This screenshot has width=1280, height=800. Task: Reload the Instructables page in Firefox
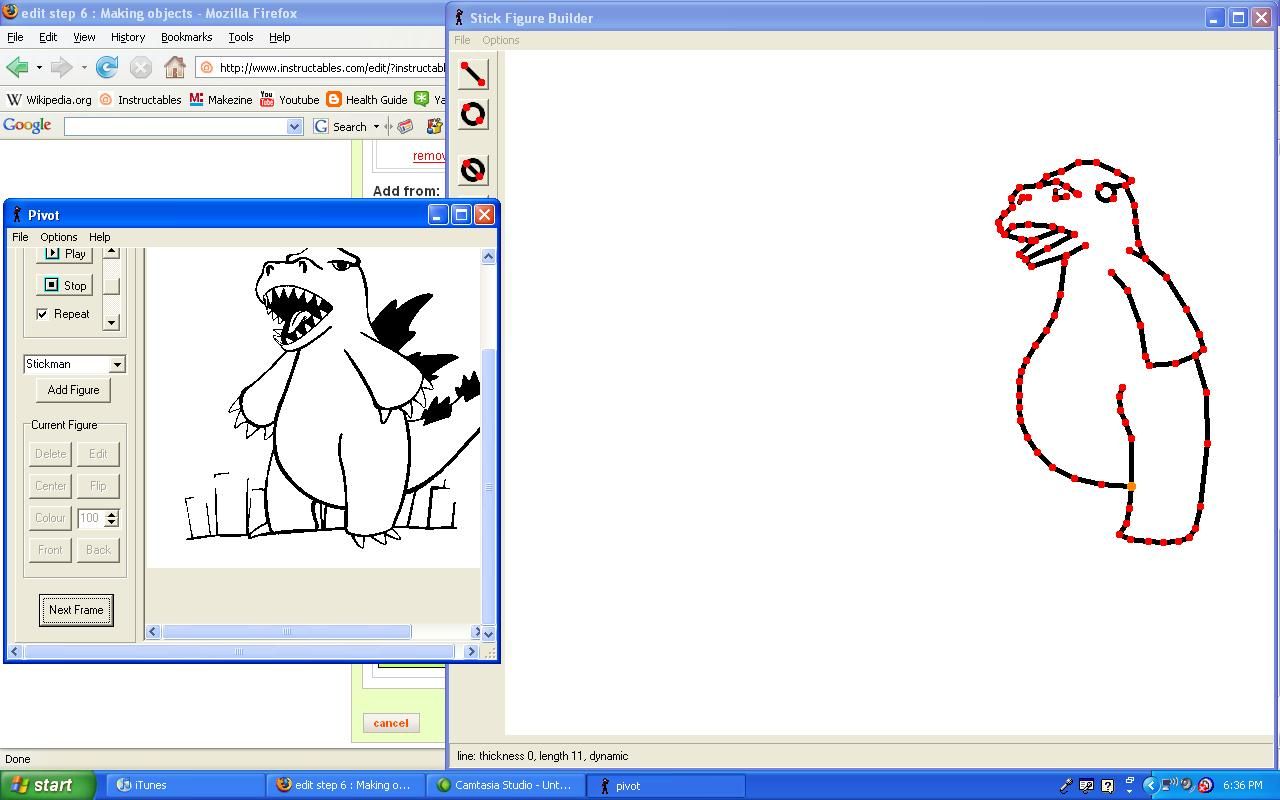click(106, 68)
